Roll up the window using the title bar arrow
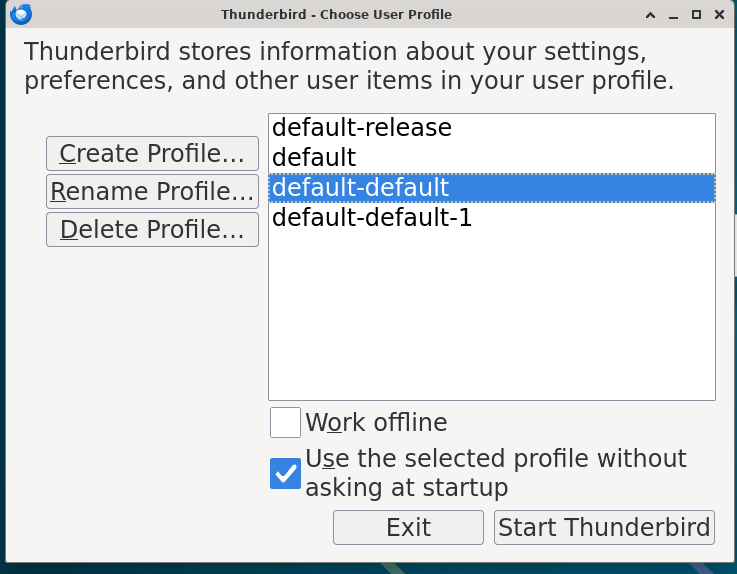 point(652,15)
